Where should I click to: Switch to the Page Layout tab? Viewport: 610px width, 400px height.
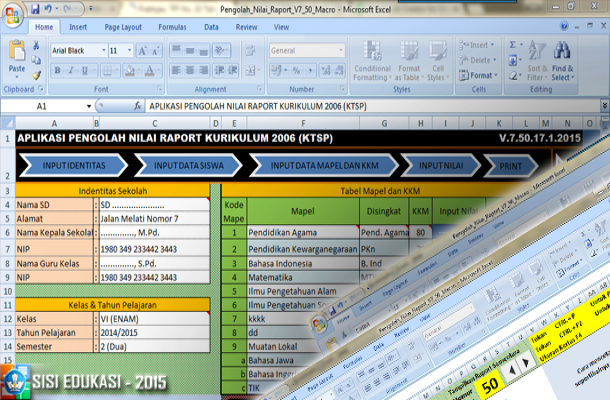123,27
